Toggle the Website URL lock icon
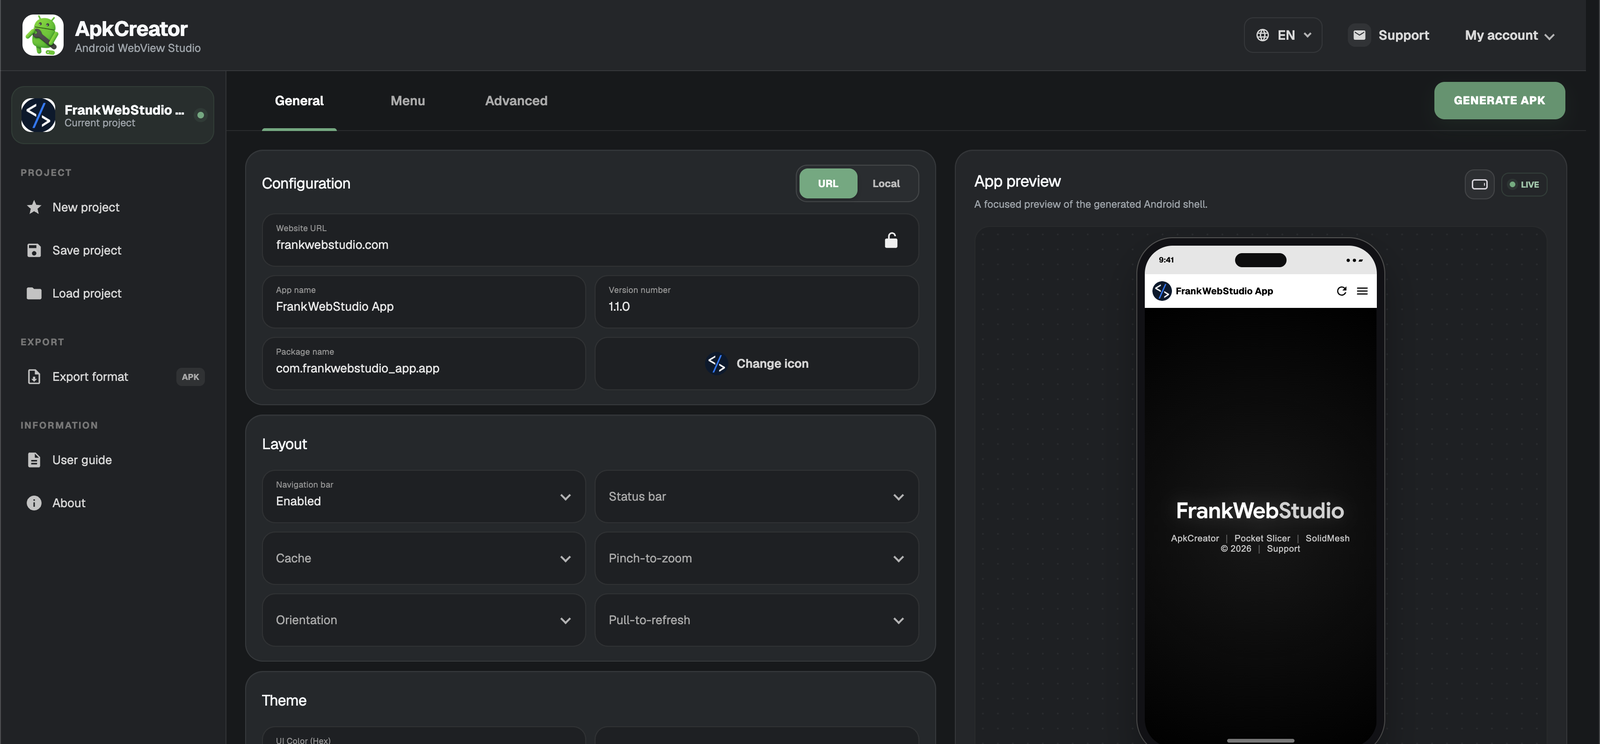 [891, 240]
